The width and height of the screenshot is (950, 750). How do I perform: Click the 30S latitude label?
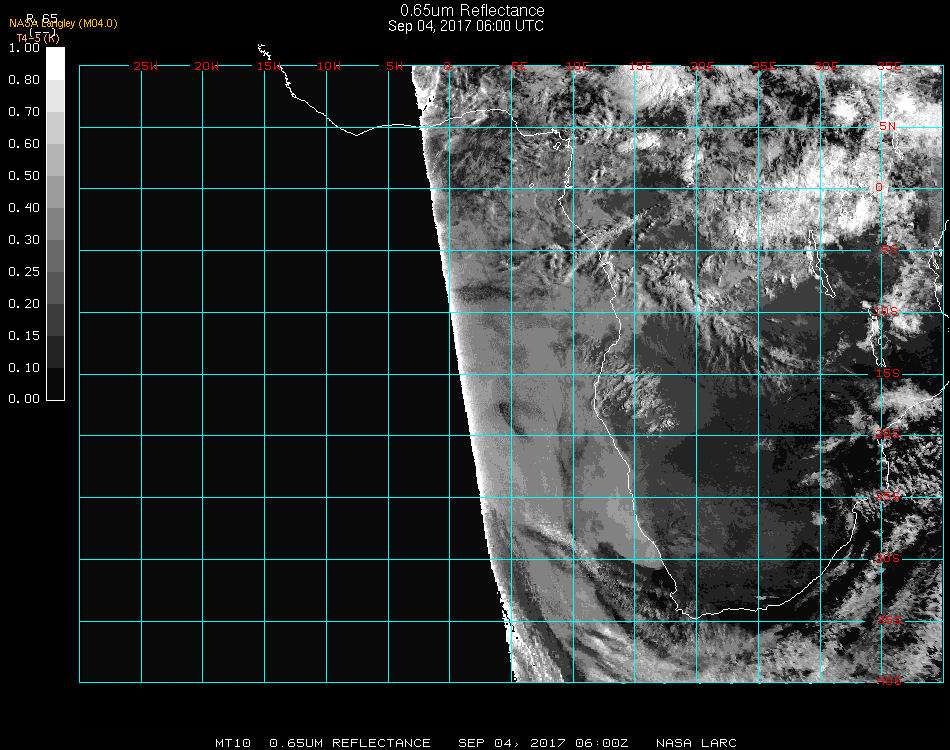(888, 558)
